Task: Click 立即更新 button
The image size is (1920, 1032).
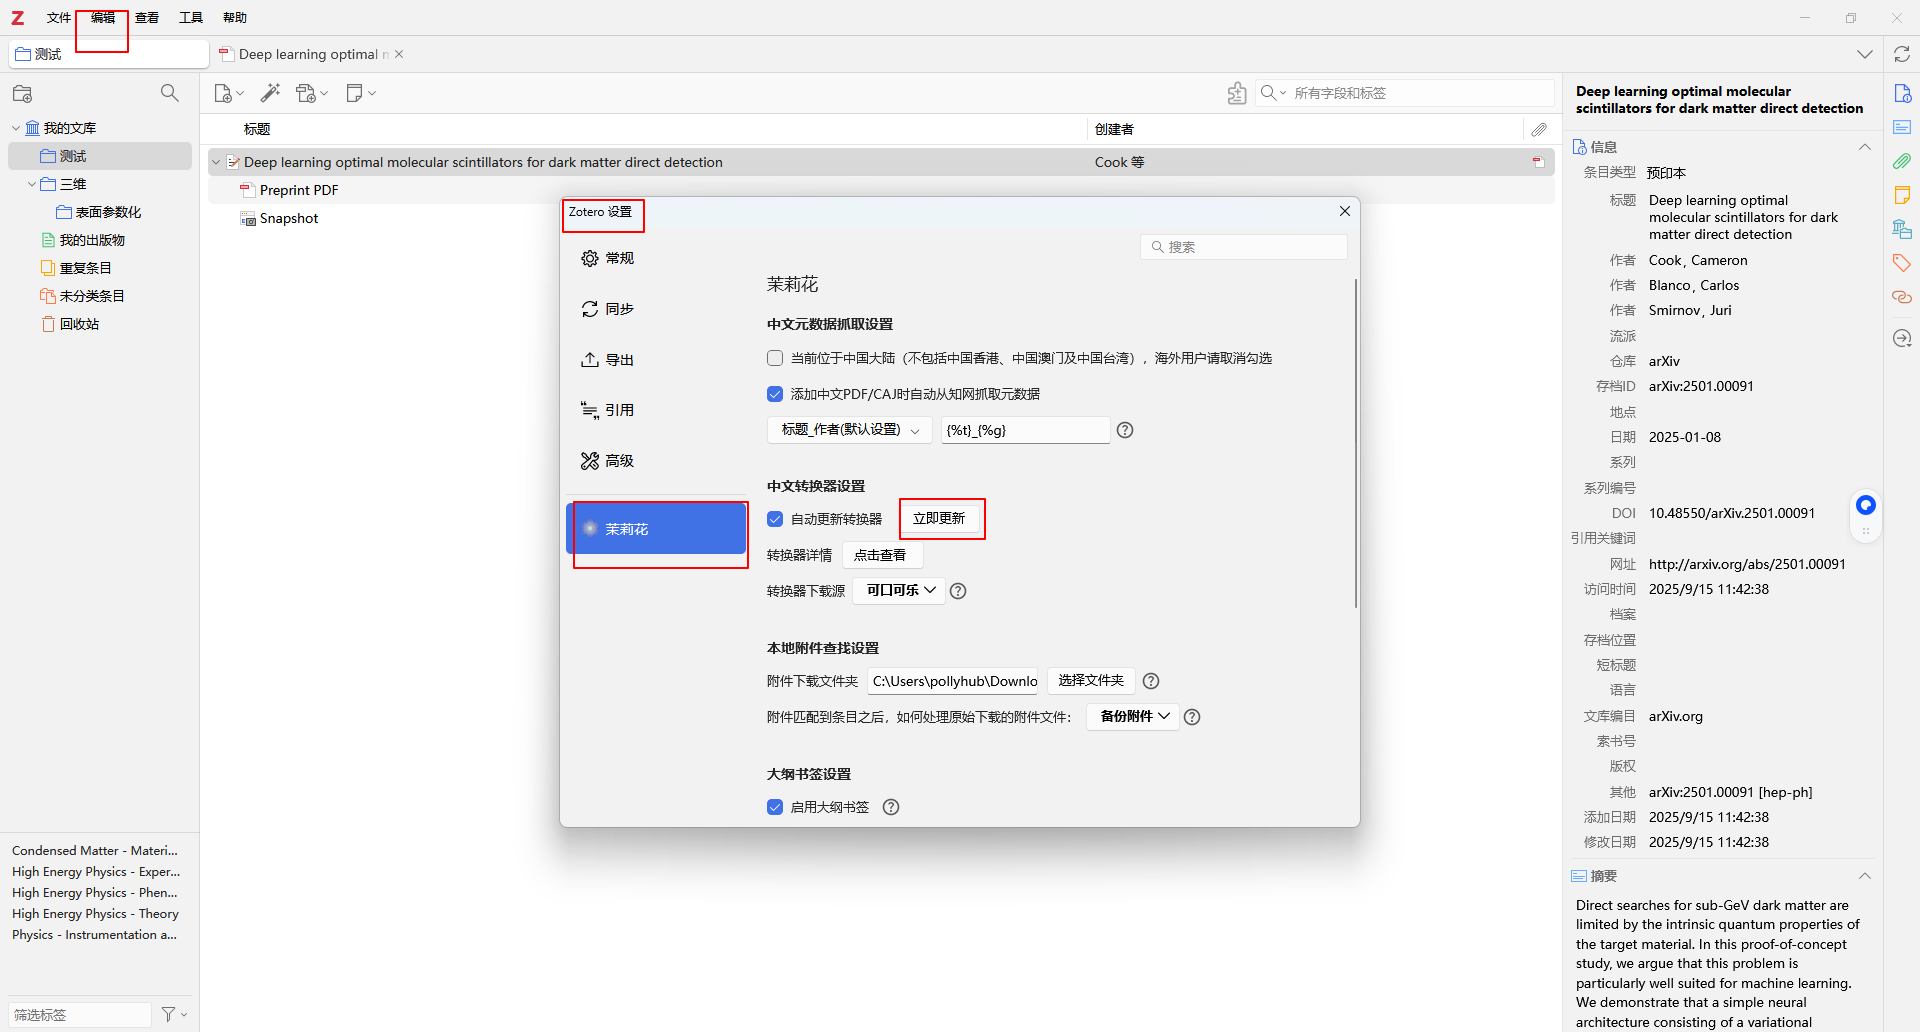Action: [939, 518]
